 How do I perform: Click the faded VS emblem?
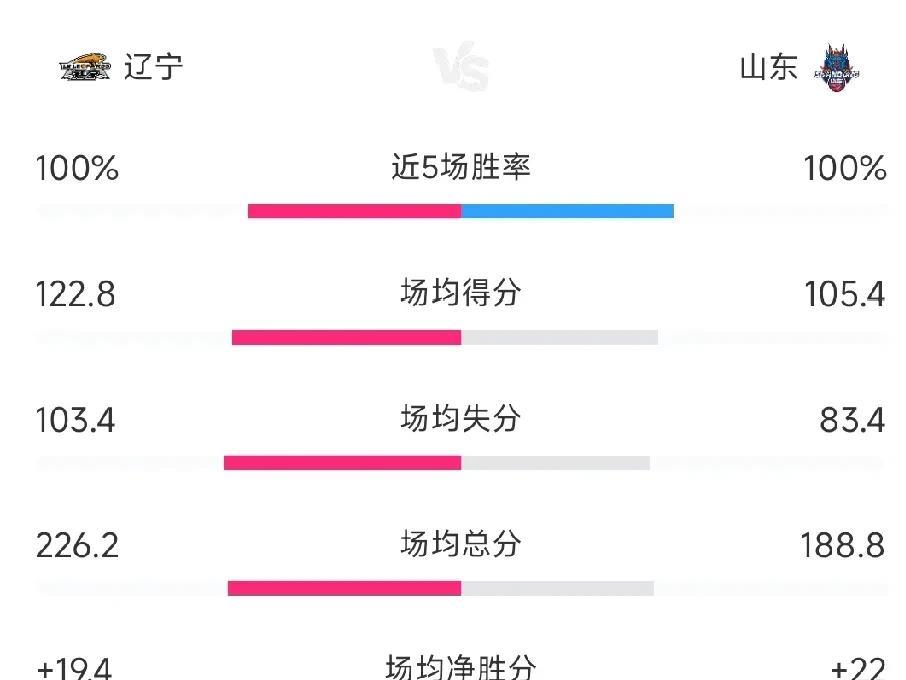[x=461, y=66]
